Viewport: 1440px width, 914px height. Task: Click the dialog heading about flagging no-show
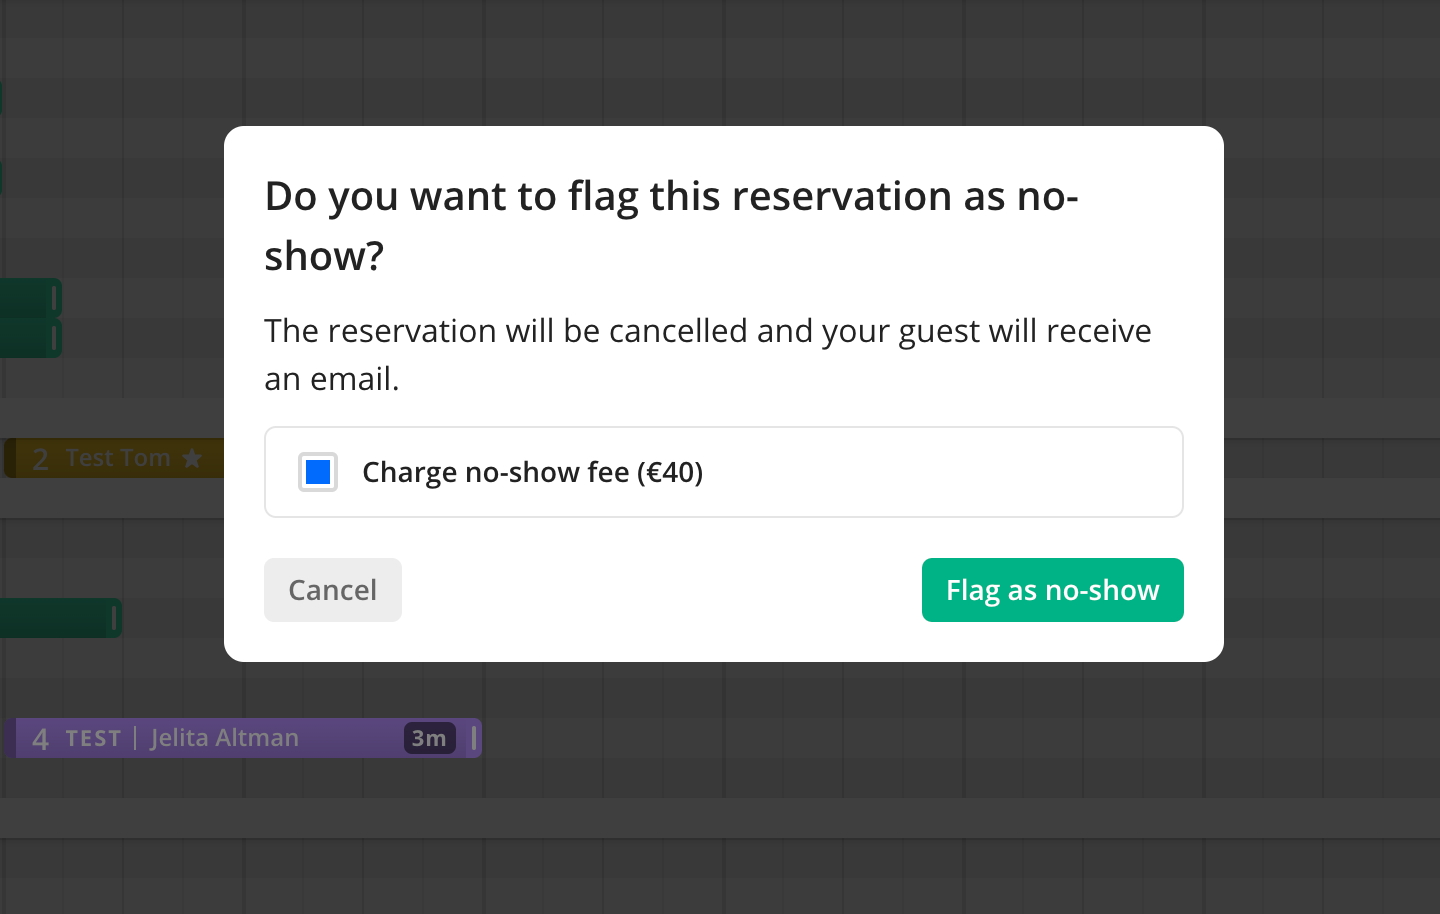[671, 225]
